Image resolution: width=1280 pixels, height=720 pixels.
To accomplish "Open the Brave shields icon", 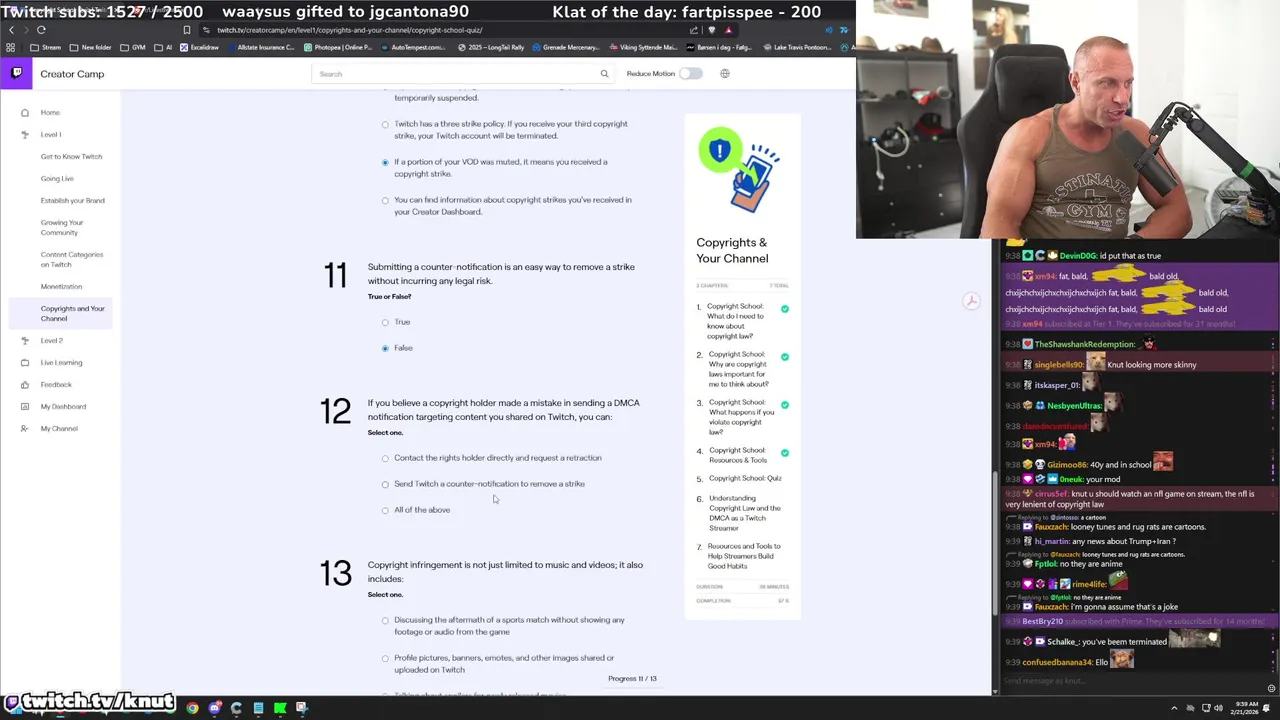I will click(712, 30).
